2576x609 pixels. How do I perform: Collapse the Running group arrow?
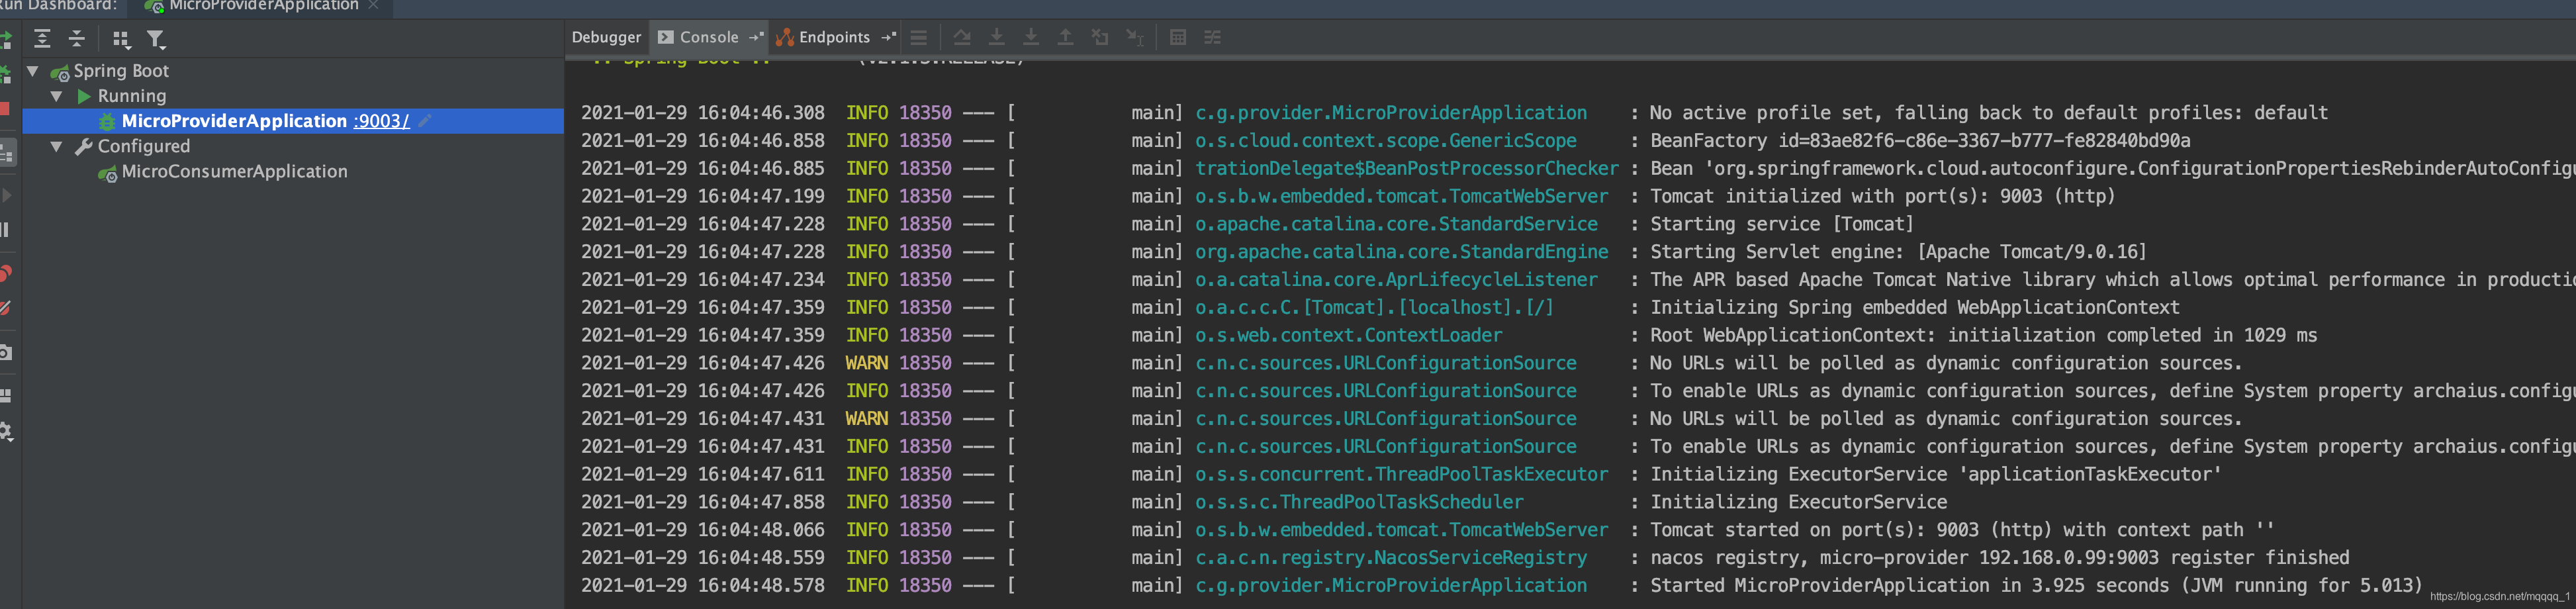coord(57,96)
